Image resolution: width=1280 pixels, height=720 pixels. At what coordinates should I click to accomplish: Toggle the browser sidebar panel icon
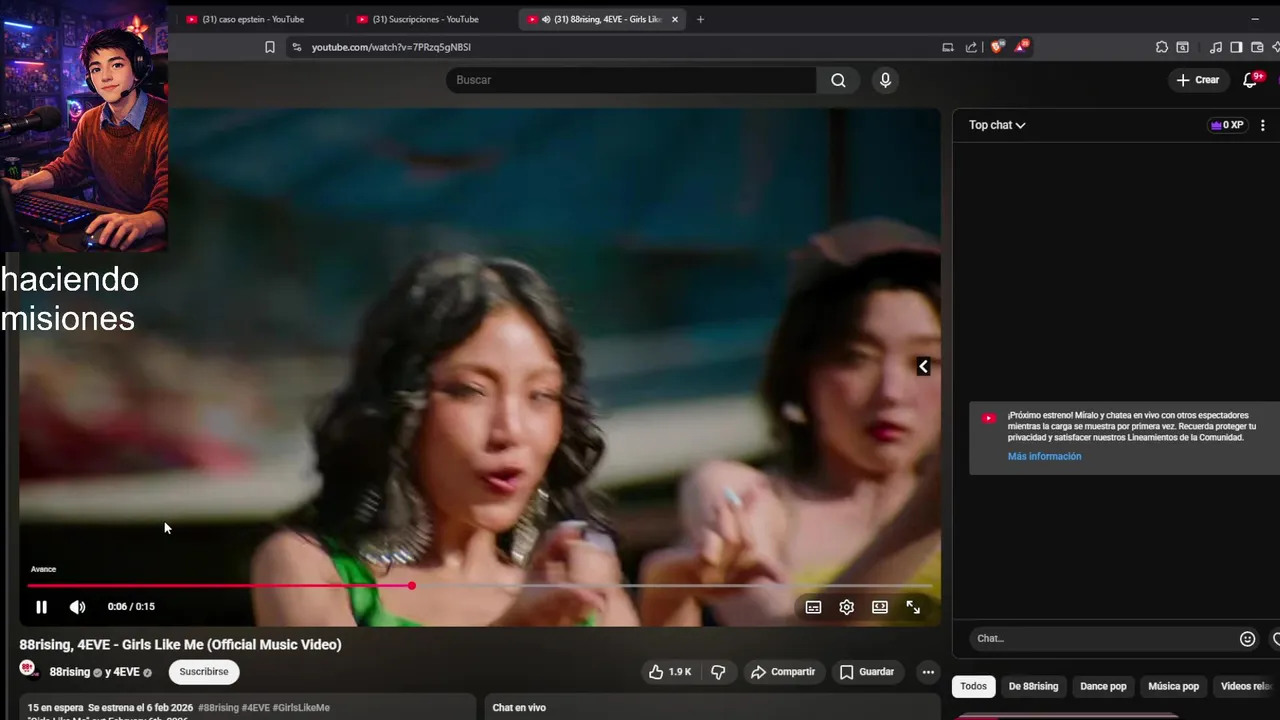(x=1236, y=47)
